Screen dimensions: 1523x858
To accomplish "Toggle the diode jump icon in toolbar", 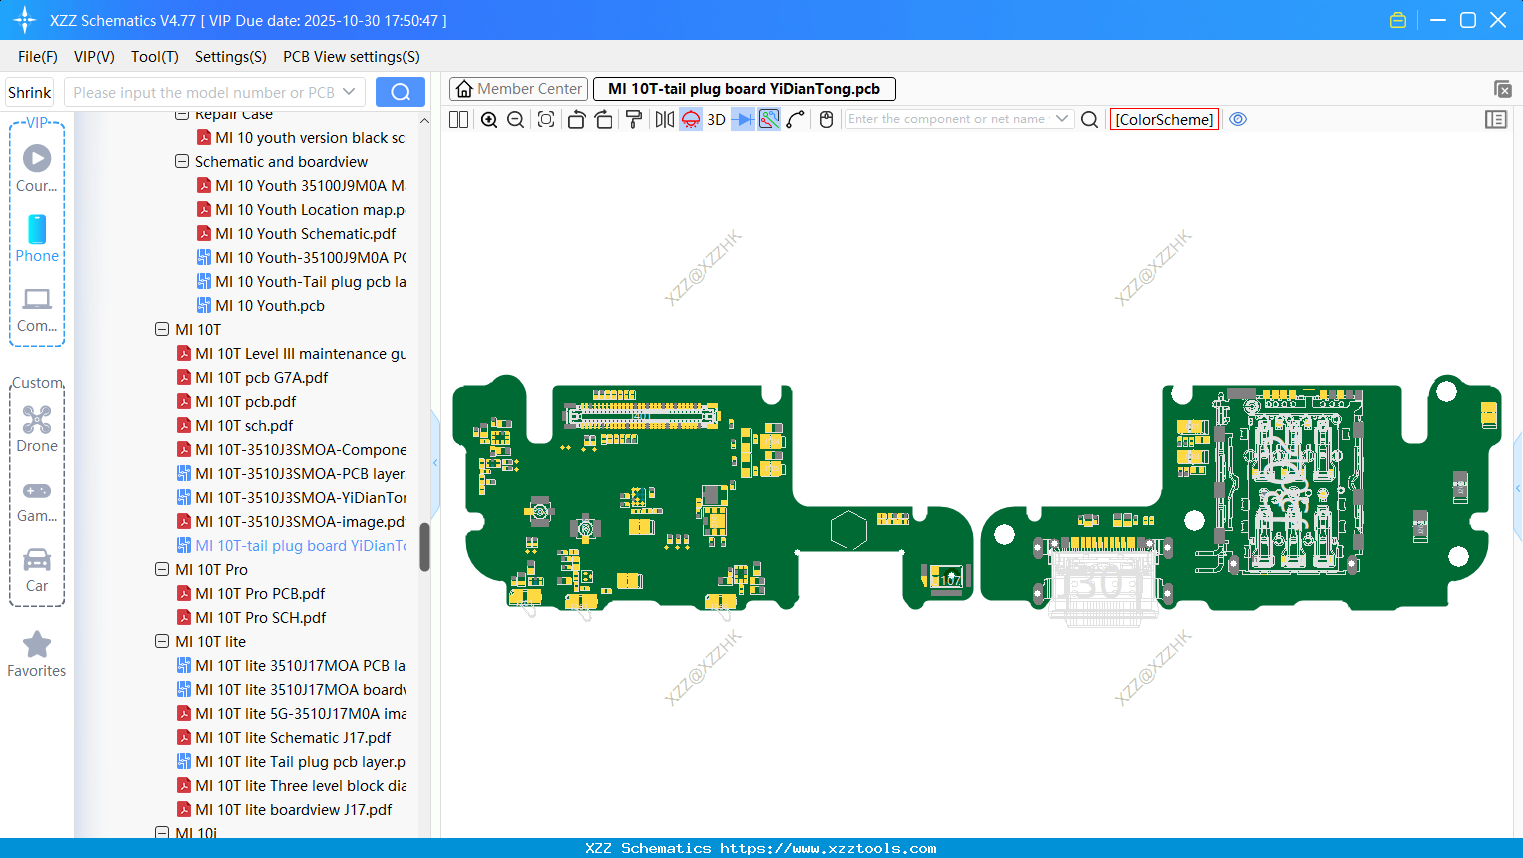I will (x=744, y=119).
